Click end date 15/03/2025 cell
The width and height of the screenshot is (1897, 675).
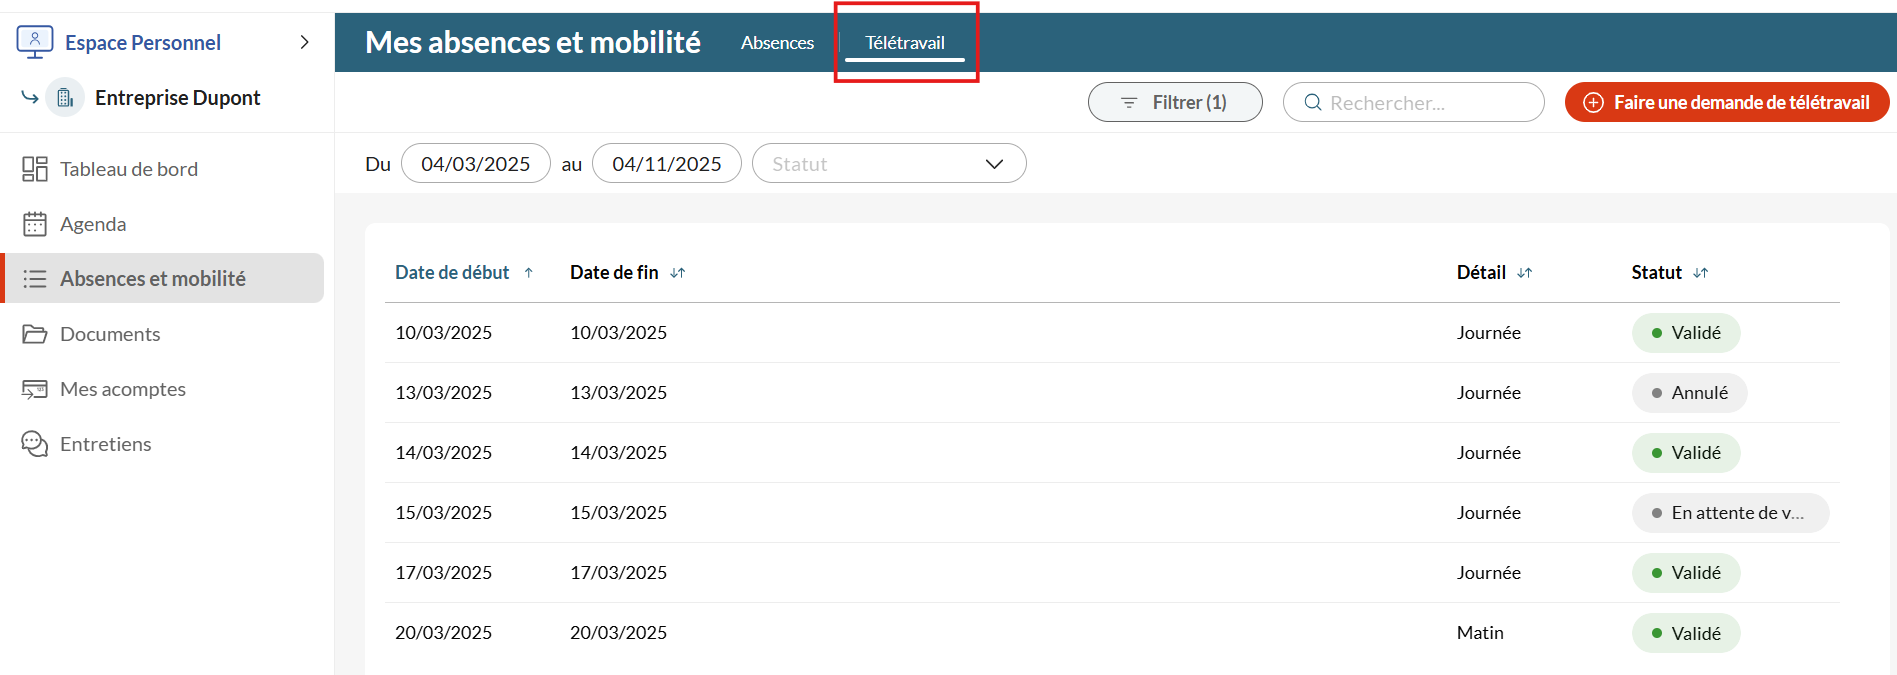(618, 512)
